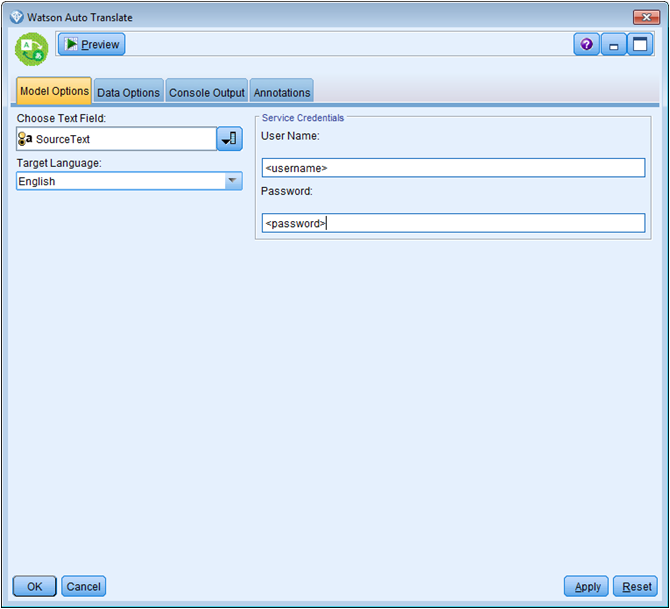
Task: Click the string type icon next to SourceText
Action: (x=25, y=138)
